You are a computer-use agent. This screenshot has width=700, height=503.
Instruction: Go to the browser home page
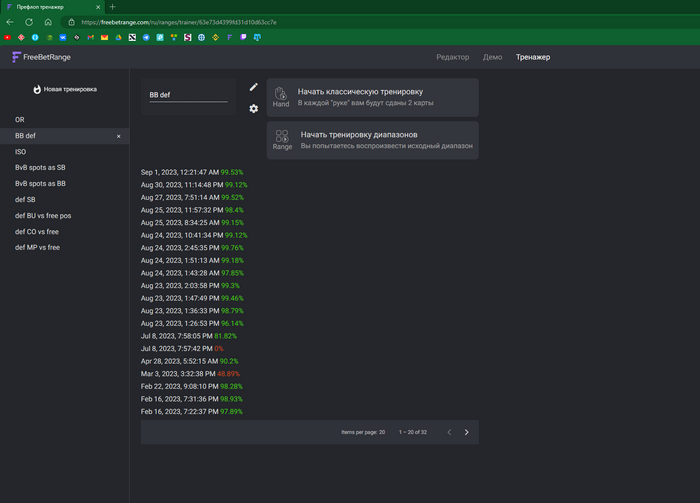[48, 22]
